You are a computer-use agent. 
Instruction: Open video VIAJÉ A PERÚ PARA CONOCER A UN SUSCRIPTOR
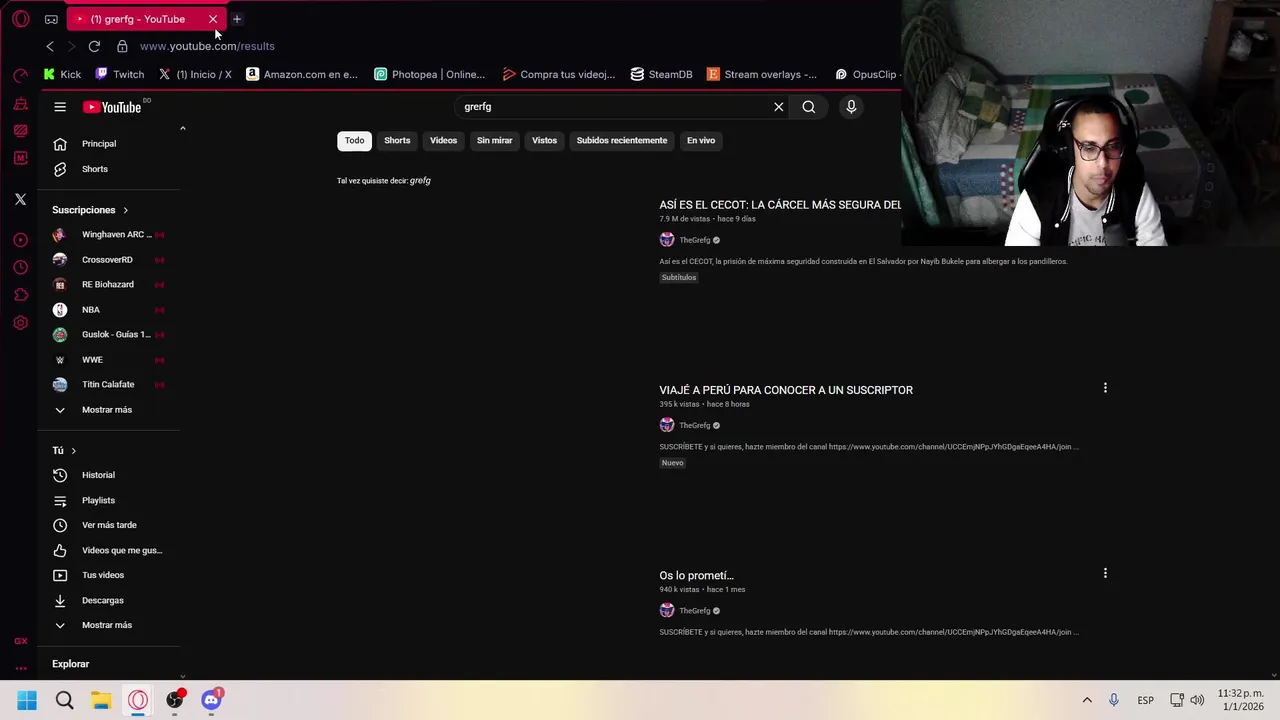(x=786, y=390)
